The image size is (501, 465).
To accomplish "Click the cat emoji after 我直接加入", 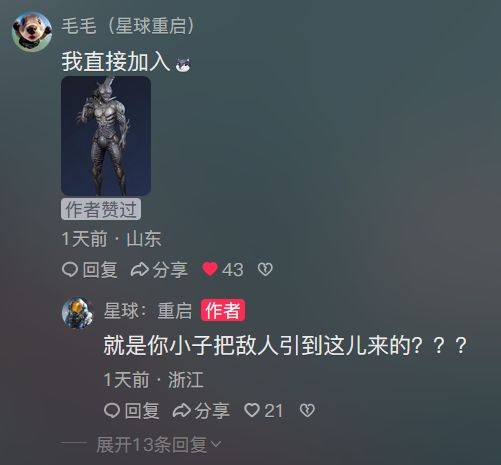I will 183,64.
